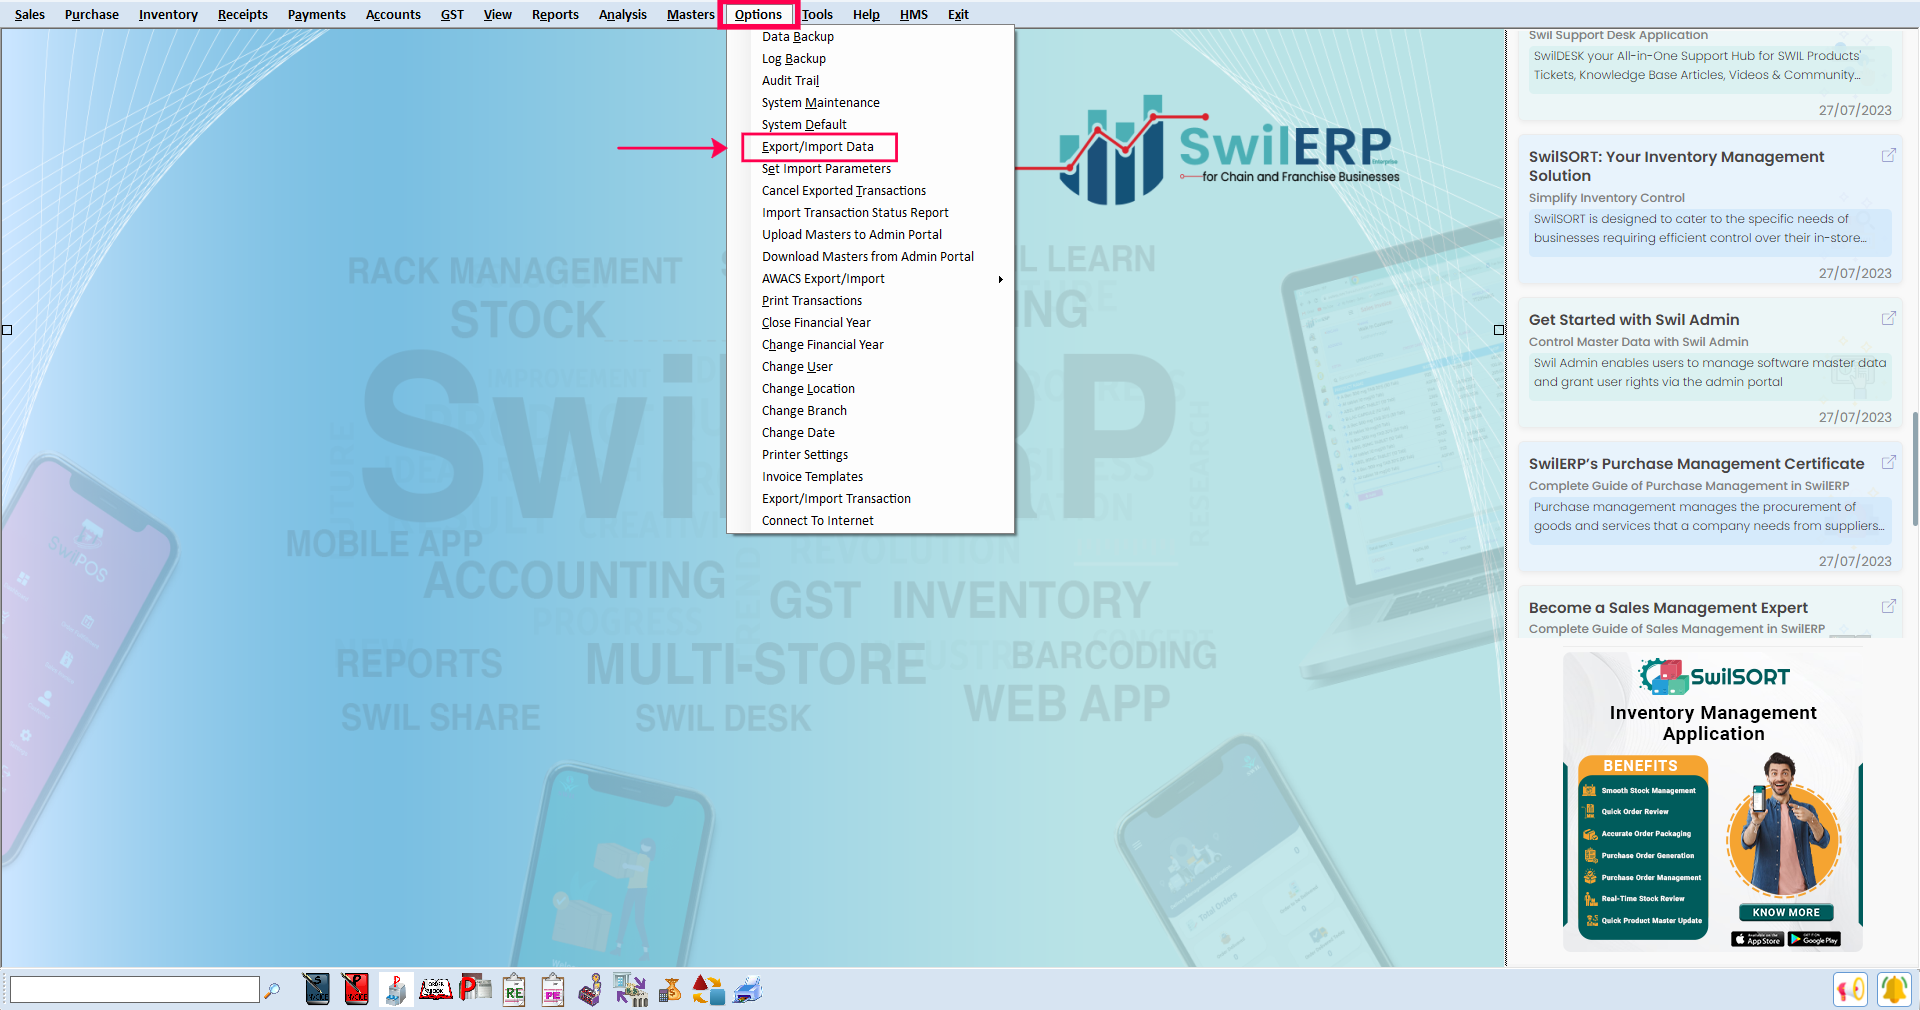Choose Connect To Internet
The width and height of the screenshot is (1920, 1010).
point(818,521)
